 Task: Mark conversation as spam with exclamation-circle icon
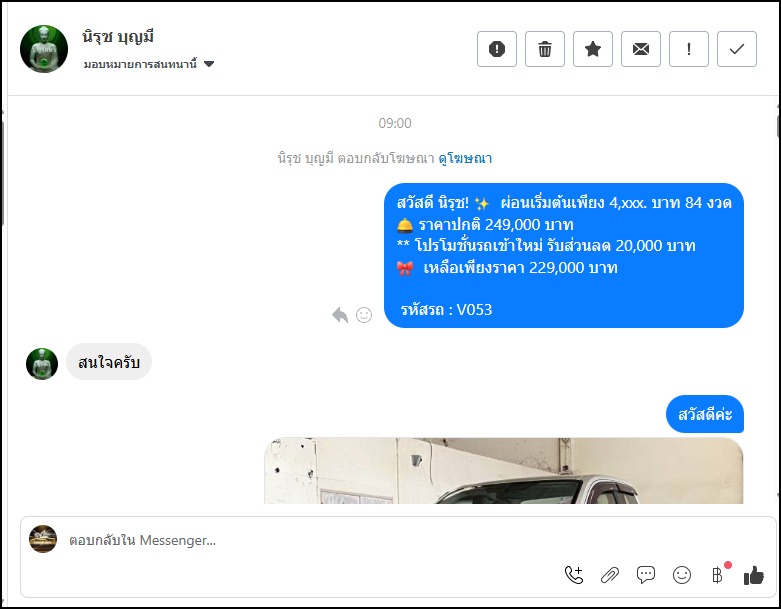497,49
